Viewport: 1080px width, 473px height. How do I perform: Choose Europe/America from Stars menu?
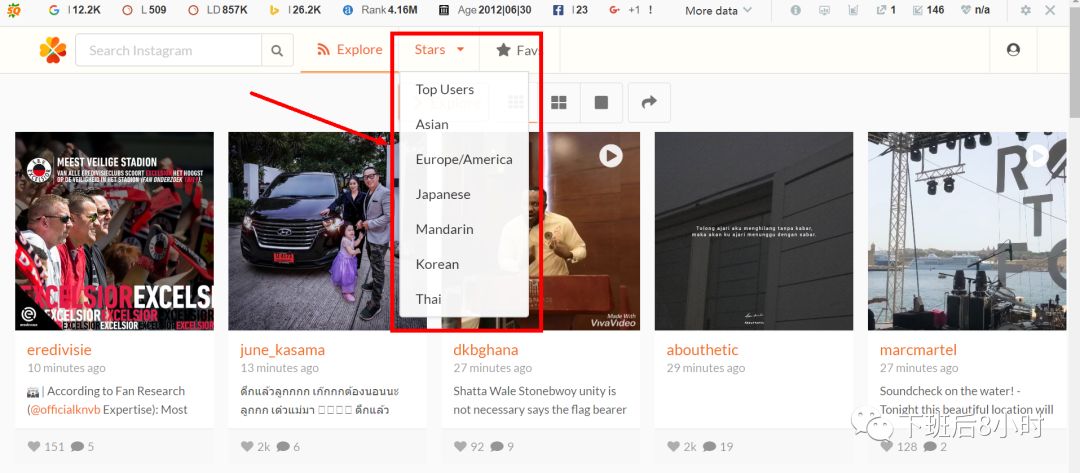464,160
